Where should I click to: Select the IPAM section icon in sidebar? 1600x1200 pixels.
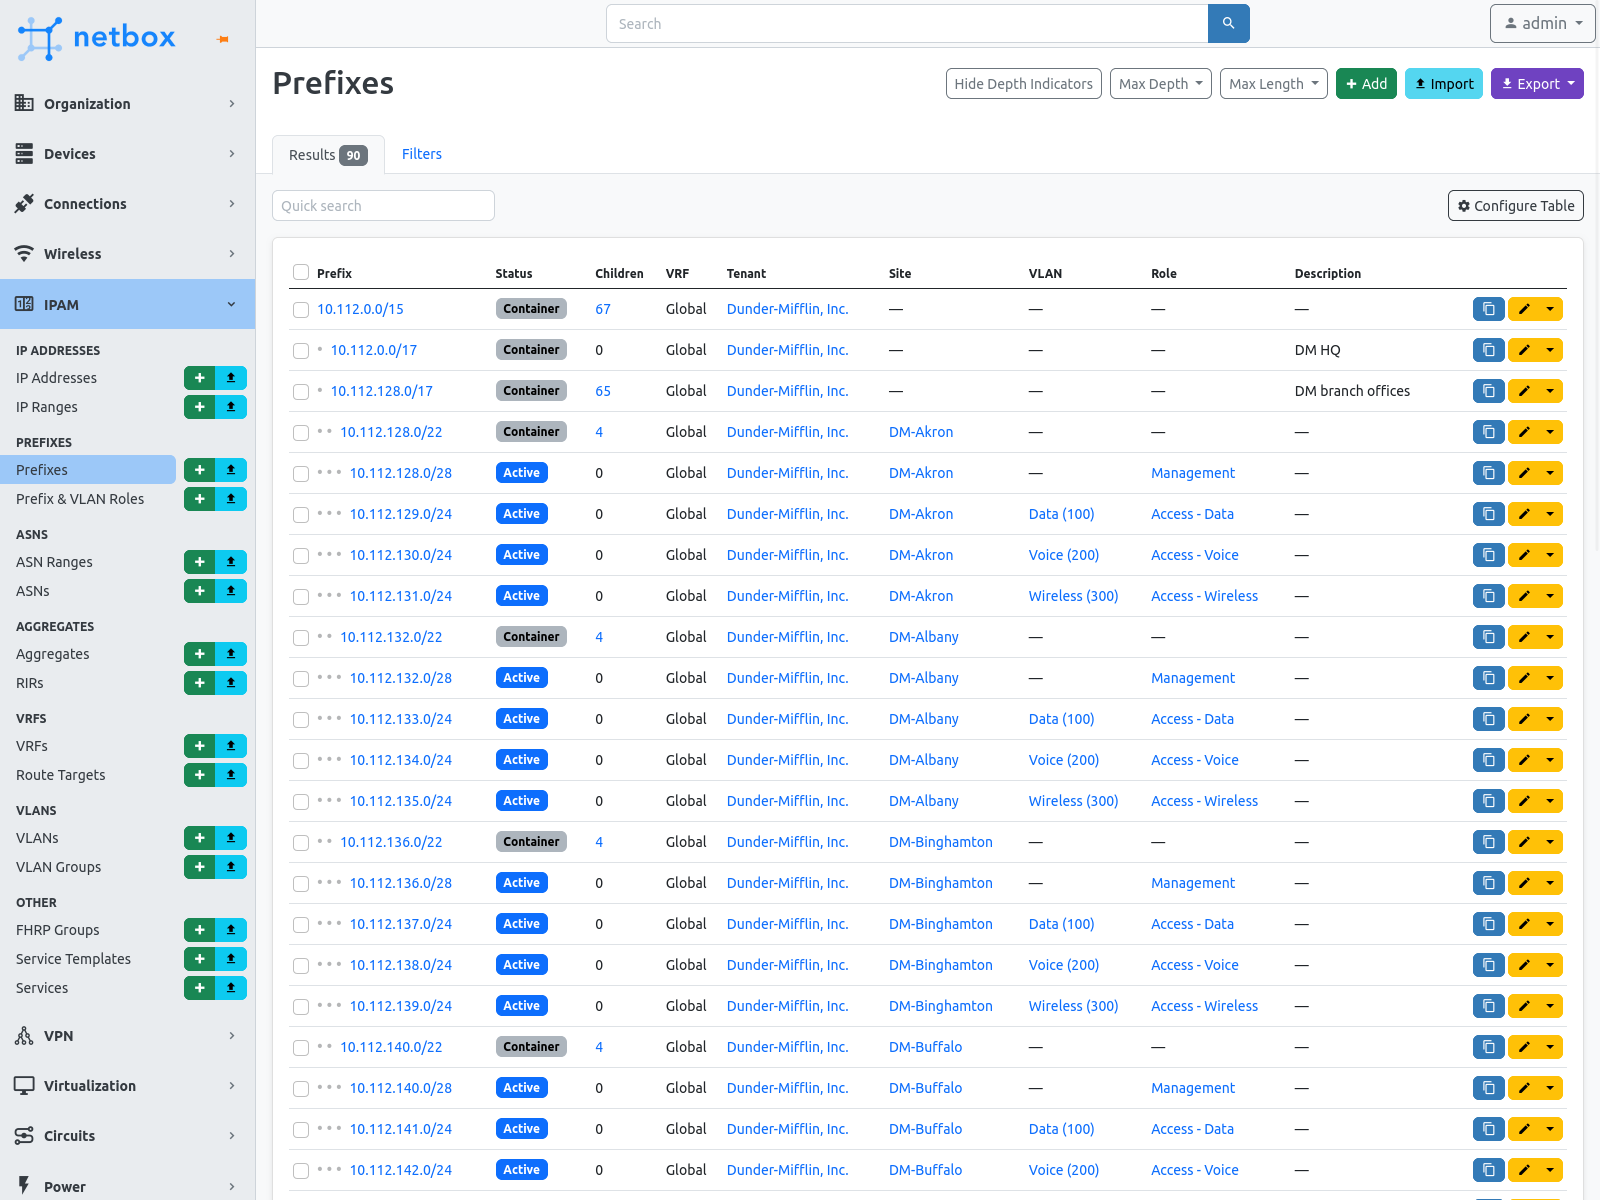pyautogui.click(x=24, y=304)
